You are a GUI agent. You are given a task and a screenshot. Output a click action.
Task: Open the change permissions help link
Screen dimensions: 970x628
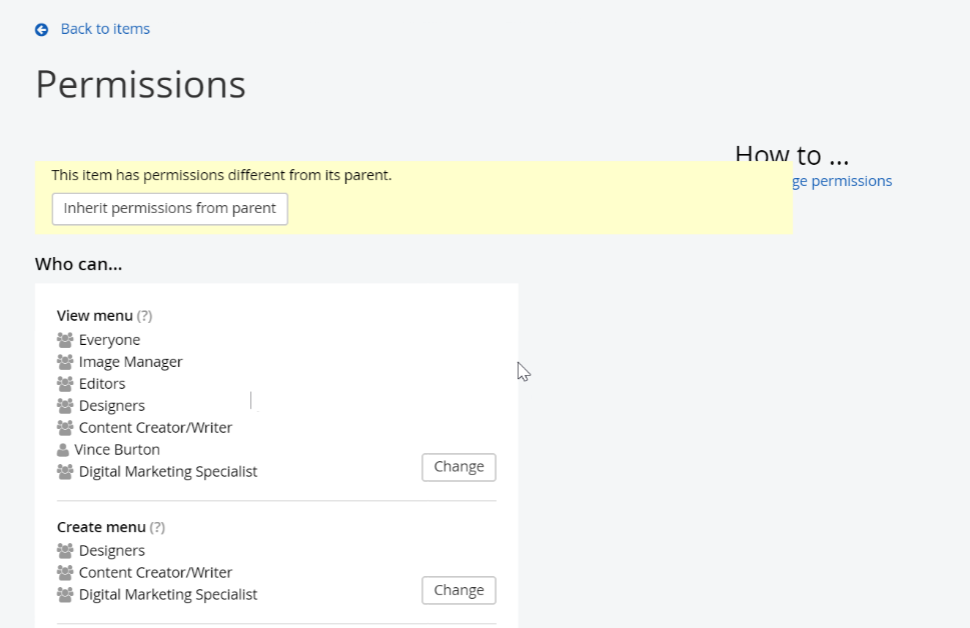842,181
